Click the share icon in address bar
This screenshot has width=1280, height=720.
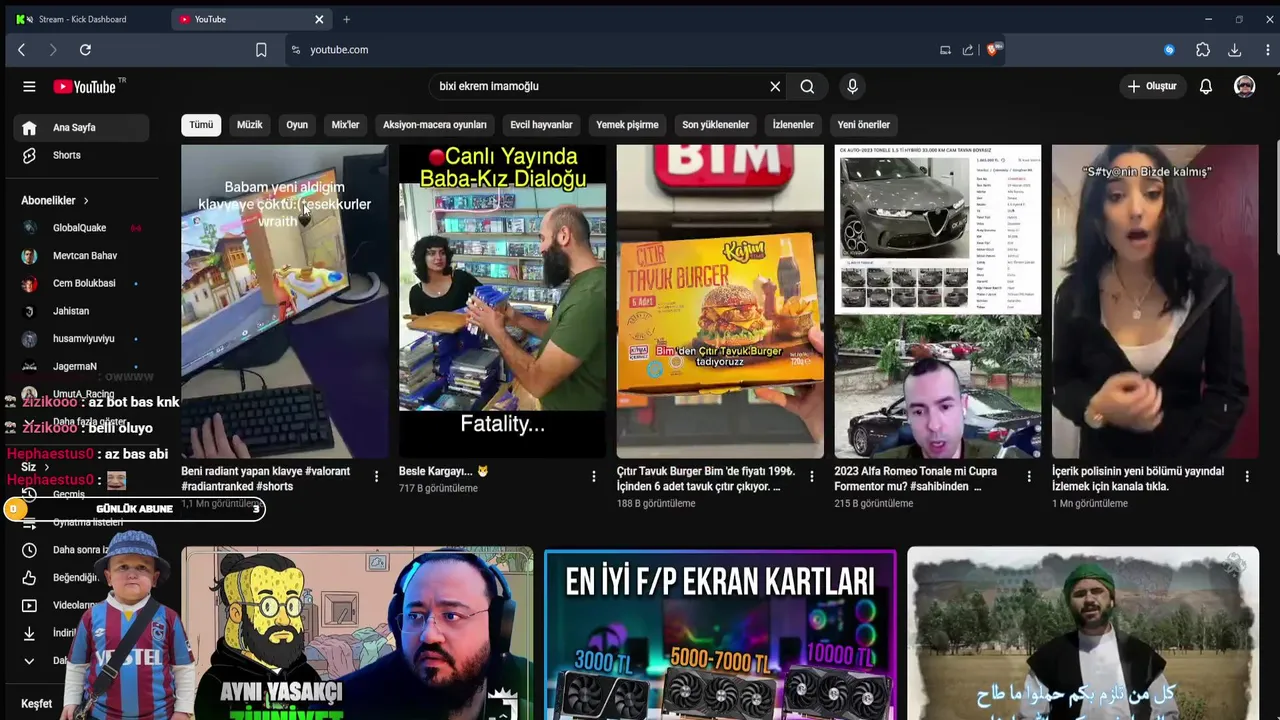[x=967, y=50]
